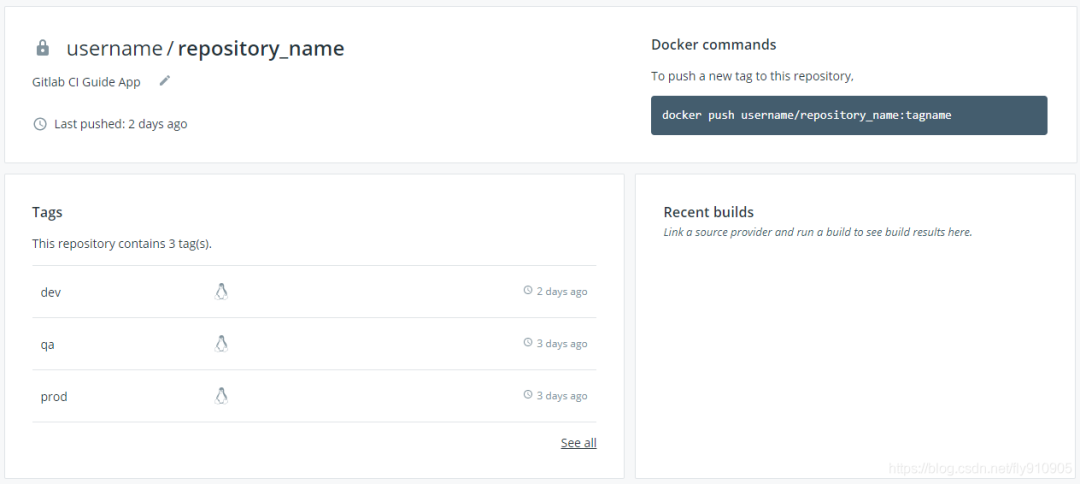
Task: Click the private repository lock icon
Action: pos(42,48)
